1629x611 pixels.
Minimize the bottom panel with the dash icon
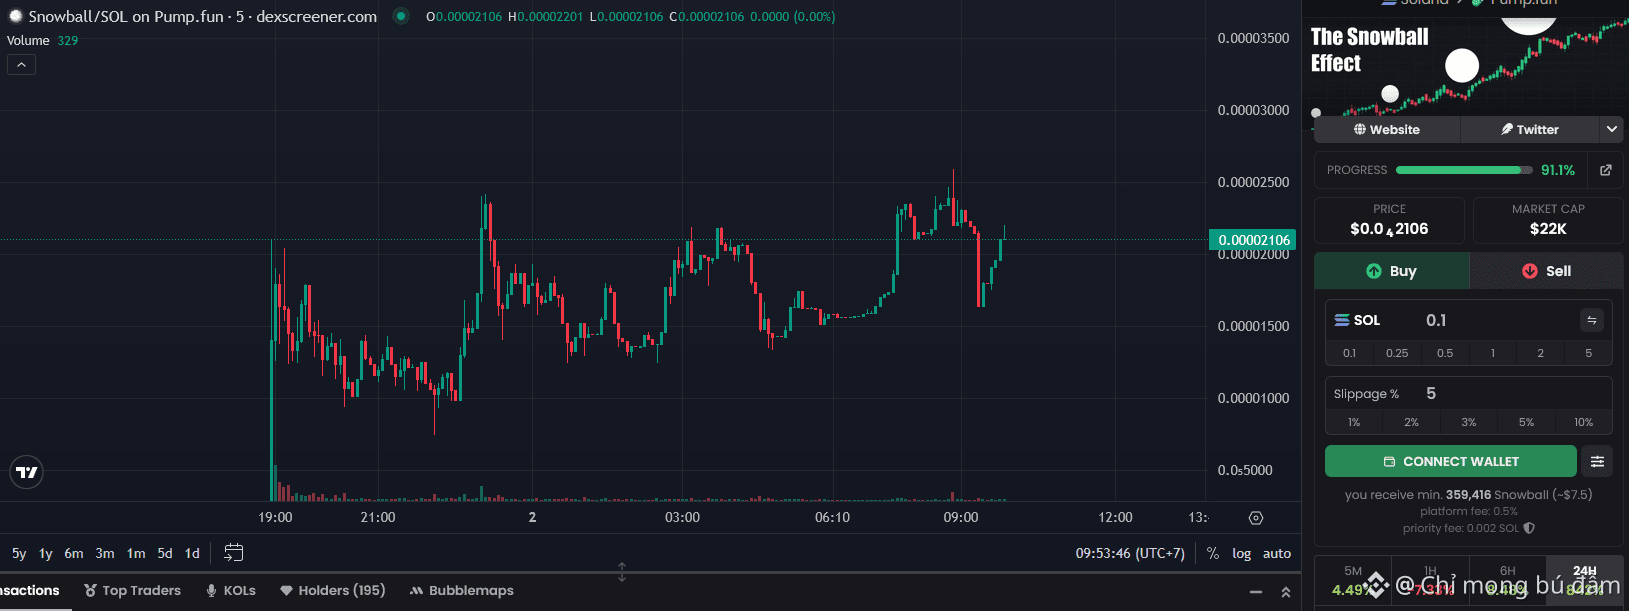pyautogui.click(x=1256, y=592)
